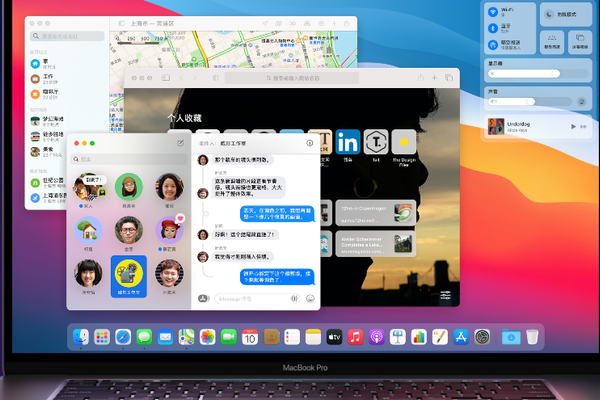The image size is (600, 400).
Task: Click the Messages search field
Action: point(129,159)
